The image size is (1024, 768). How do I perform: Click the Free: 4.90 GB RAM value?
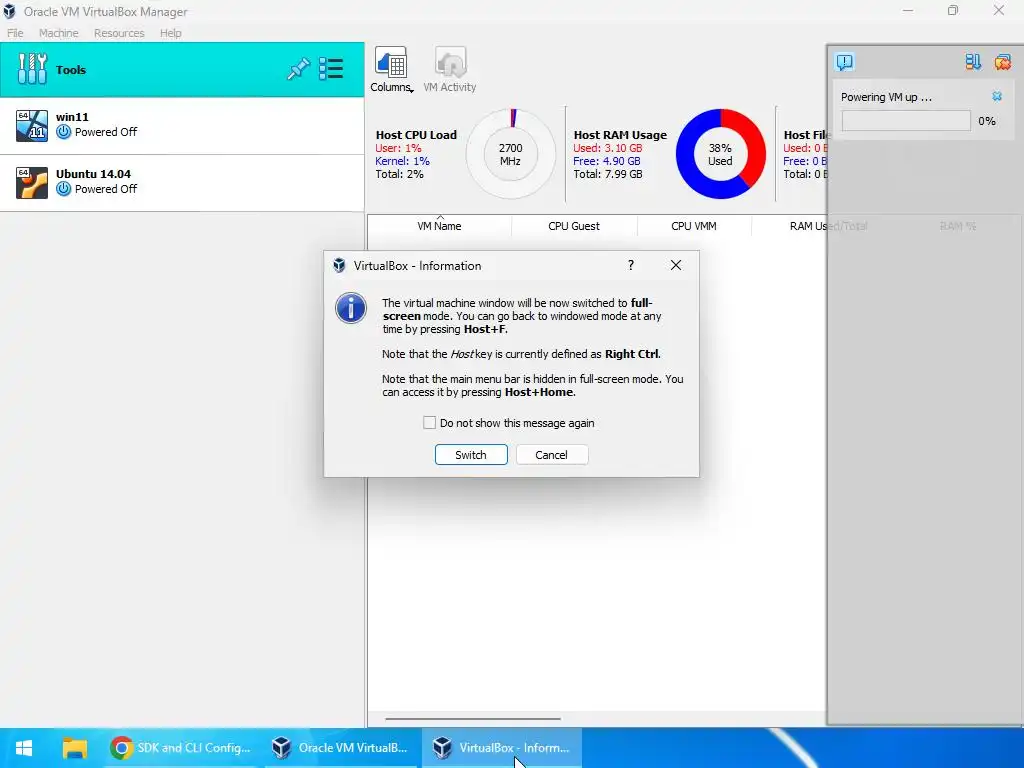[x=607, y=161]
